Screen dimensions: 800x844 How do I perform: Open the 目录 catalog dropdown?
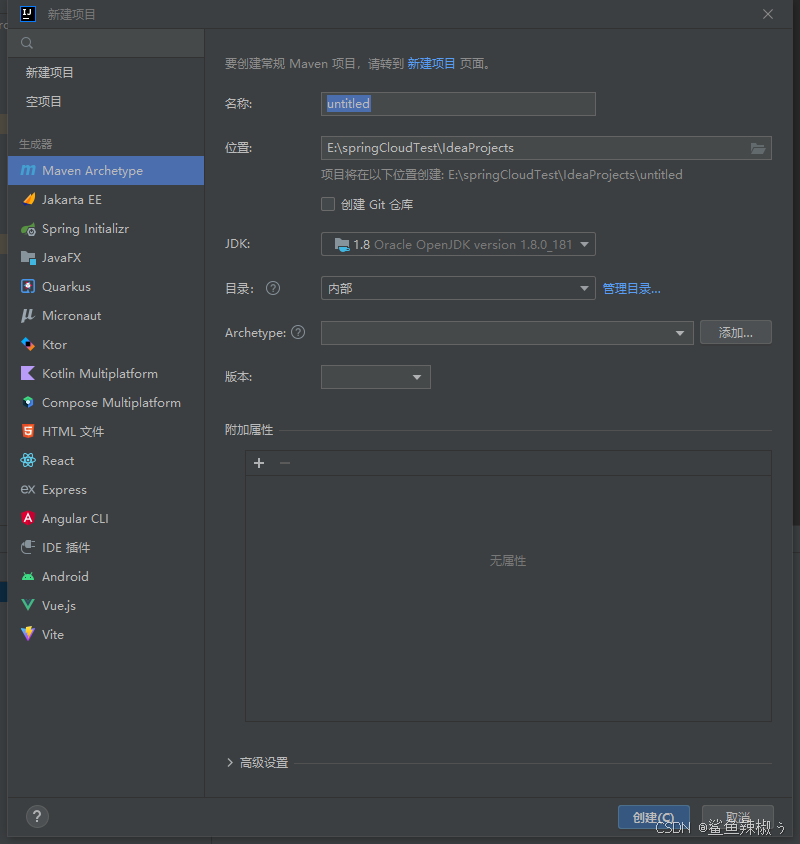[458, 289]
